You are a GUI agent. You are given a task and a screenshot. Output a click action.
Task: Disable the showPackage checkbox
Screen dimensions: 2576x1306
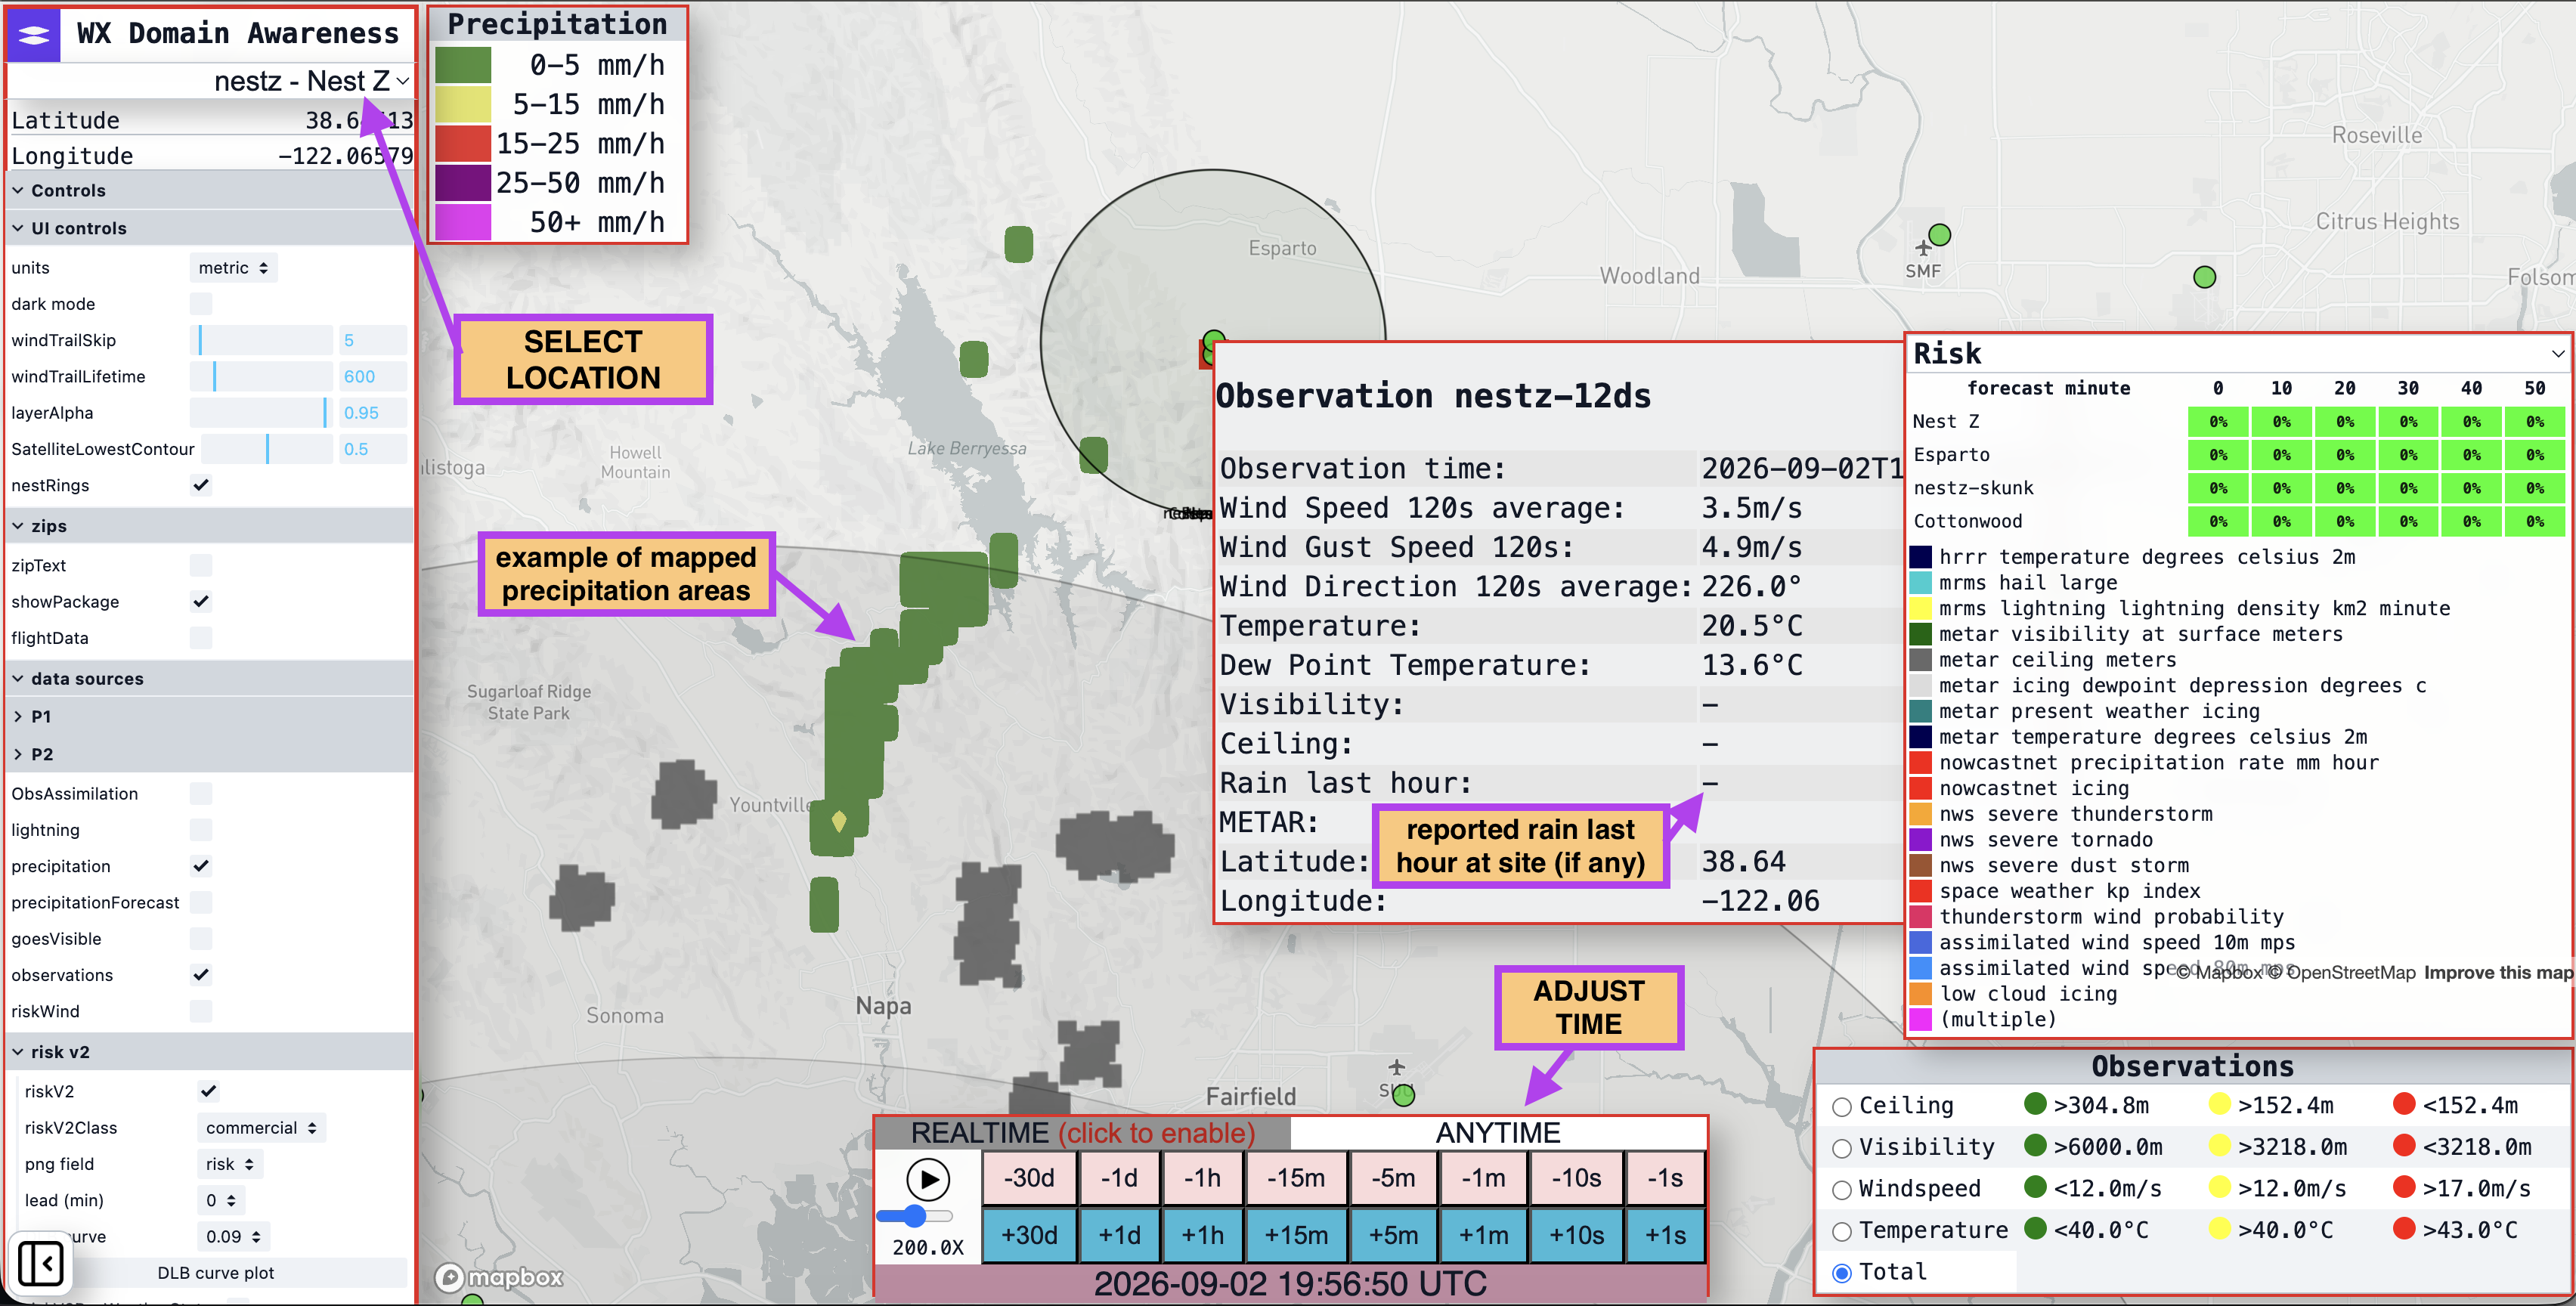pos(201,602)
